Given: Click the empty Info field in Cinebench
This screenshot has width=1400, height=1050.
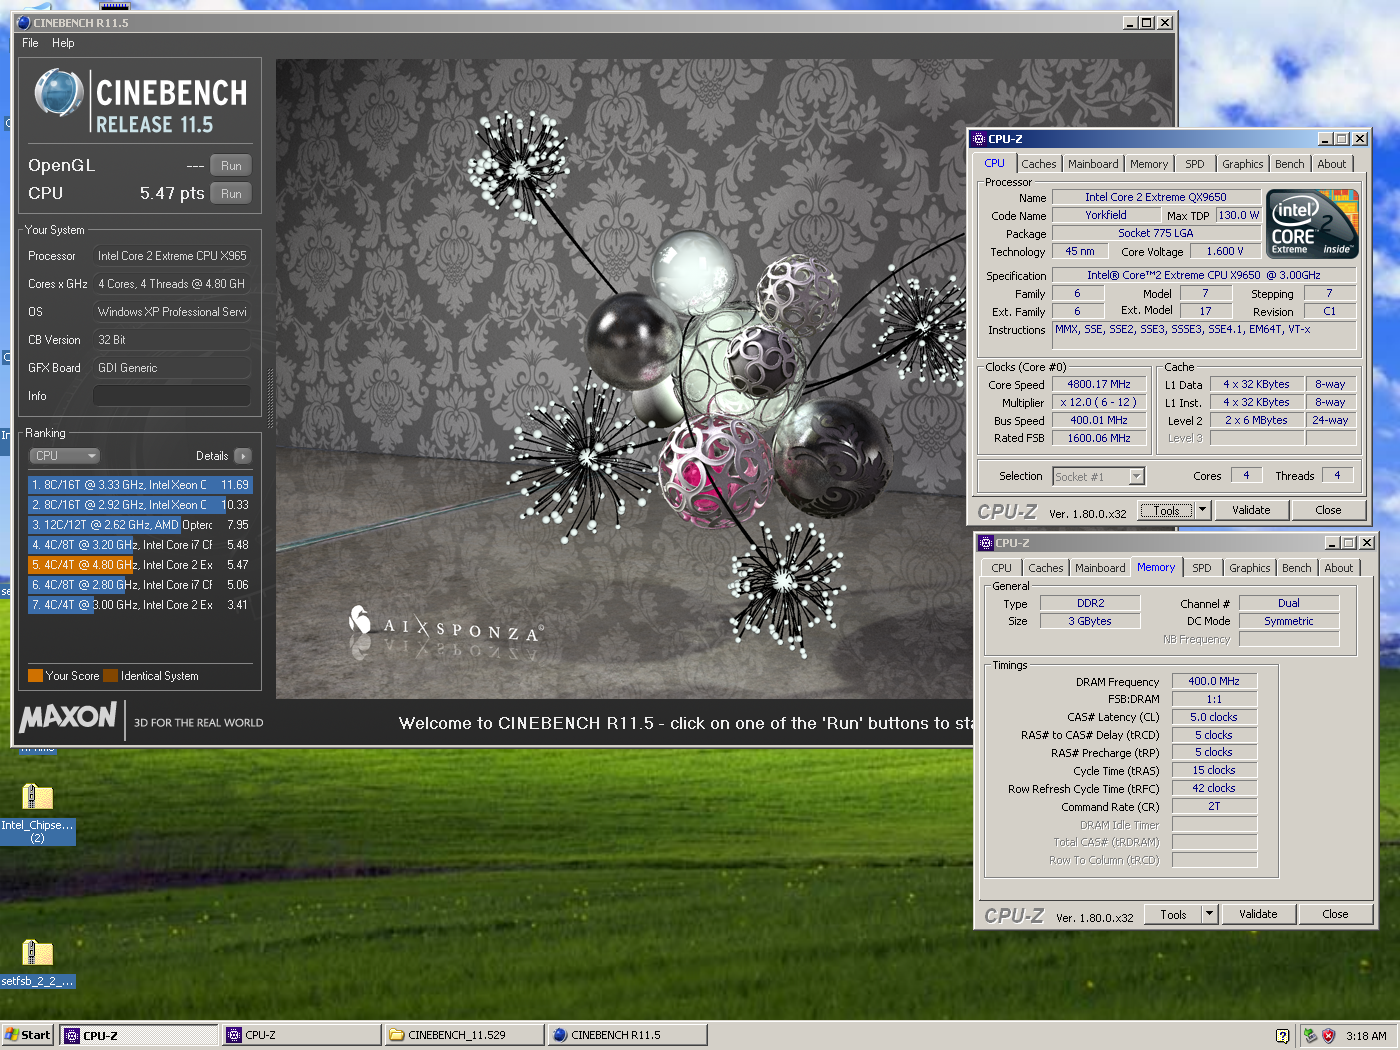Looking at the screenshot, I should click(172, 396).
